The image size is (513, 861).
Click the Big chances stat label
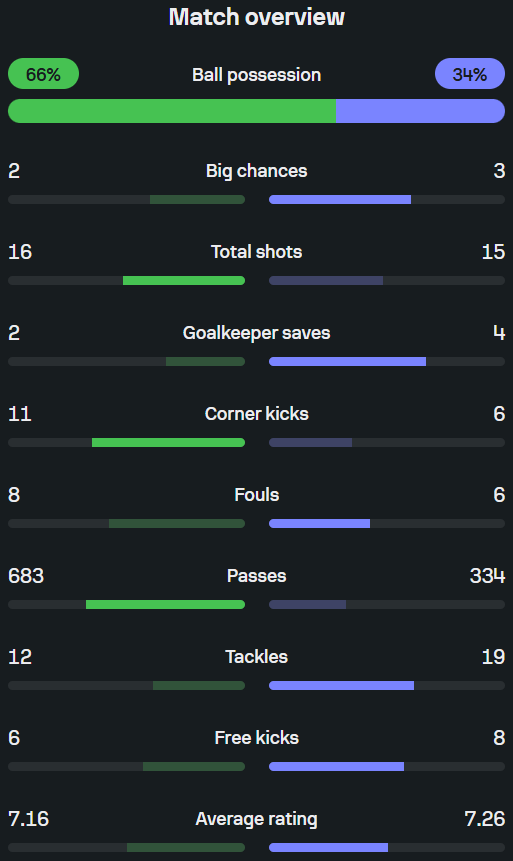tap(256, 171)
